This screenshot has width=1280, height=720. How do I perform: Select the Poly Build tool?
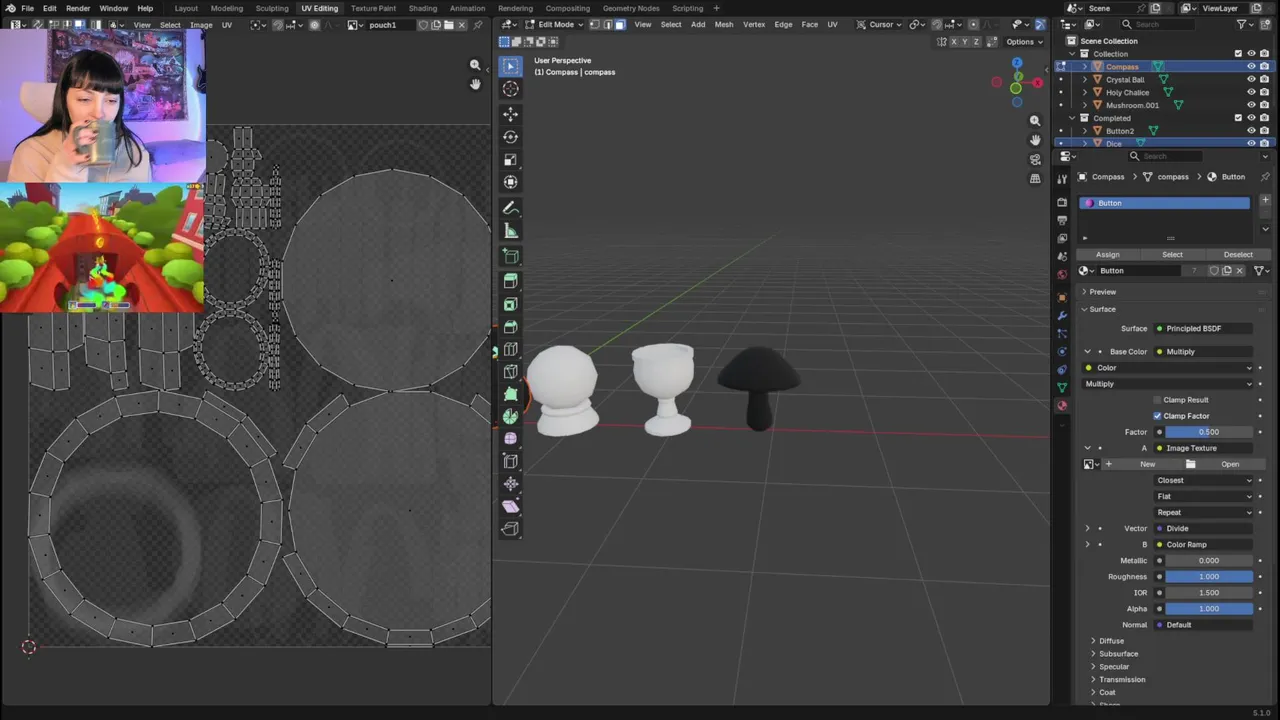[x=510, y=394]
